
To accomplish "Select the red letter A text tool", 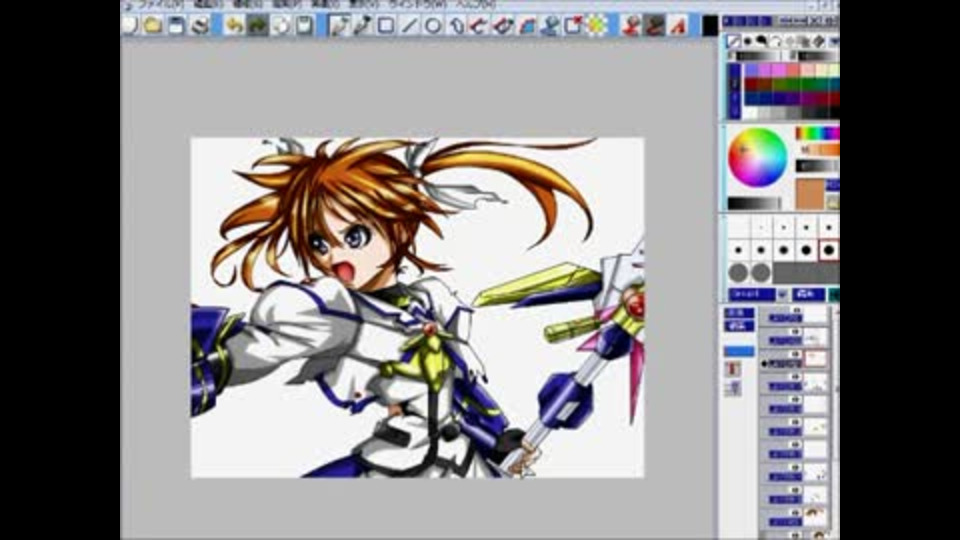I will coord(678,25).
